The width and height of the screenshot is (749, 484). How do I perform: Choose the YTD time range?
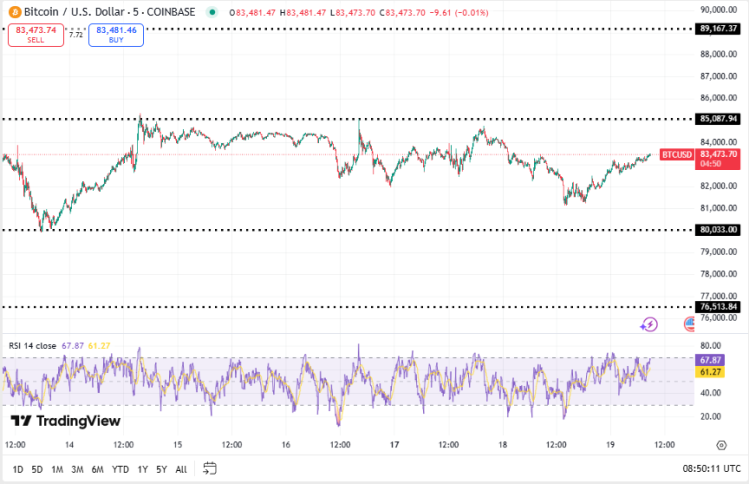pyautogui.click(x=120, y=469)
